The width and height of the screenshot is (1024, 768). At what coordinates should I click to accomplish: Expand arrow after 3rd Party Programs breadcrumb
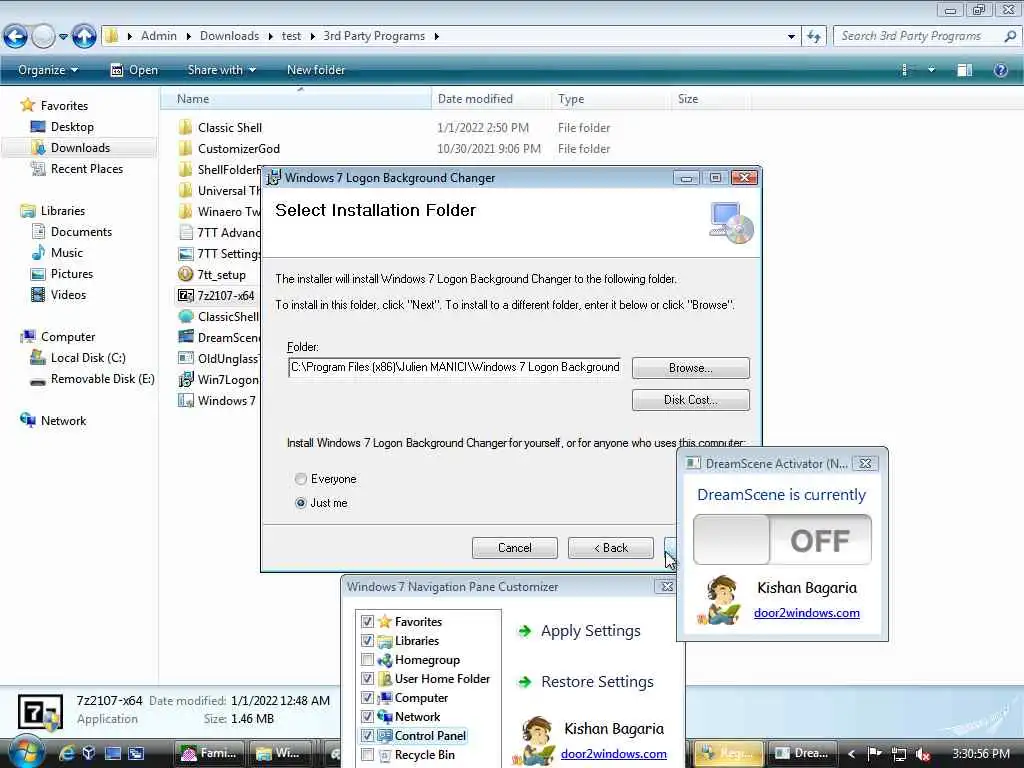tap(436, 36)
